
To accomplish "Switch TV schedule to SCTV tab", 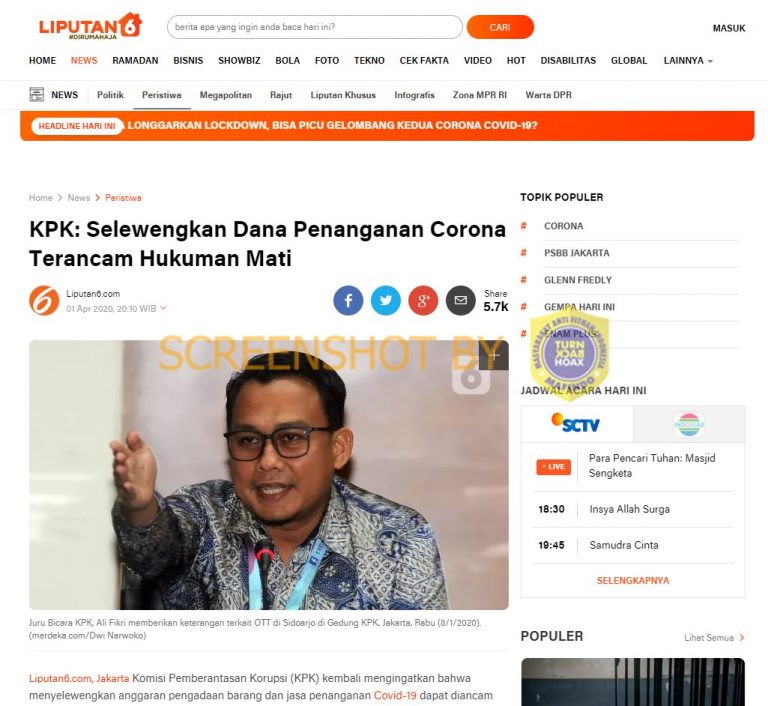I will [577, 424].
